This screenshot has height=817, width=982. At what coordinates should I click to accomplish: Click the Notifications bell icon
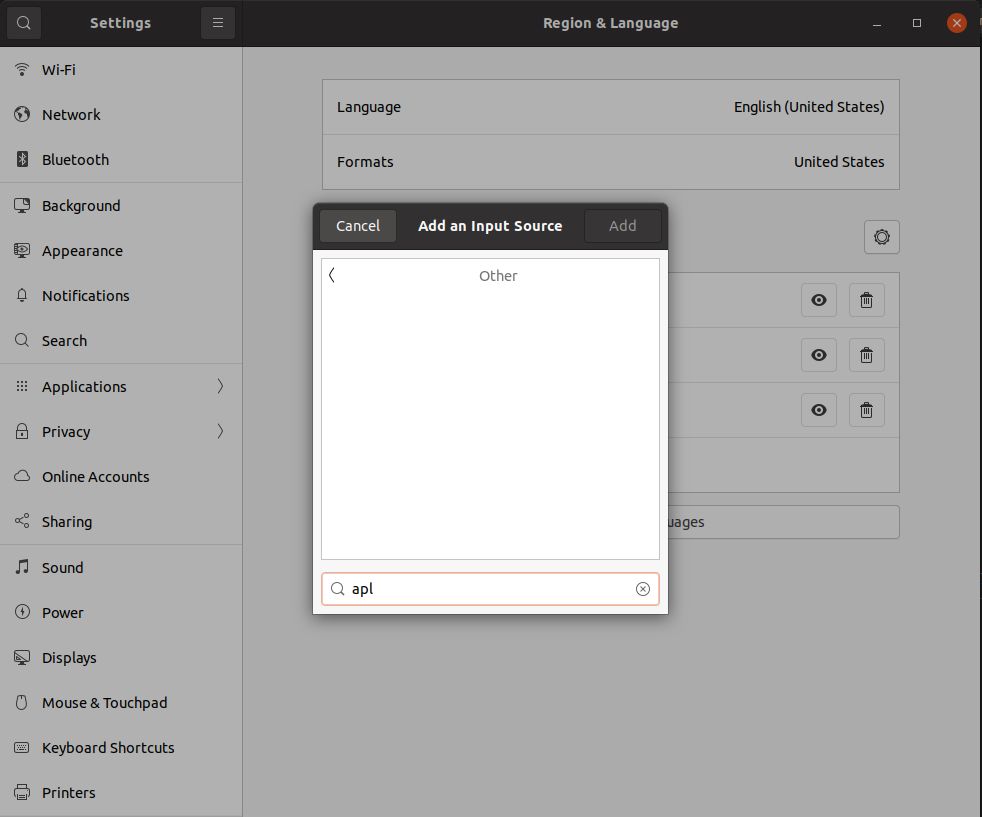tap(22, 295)
